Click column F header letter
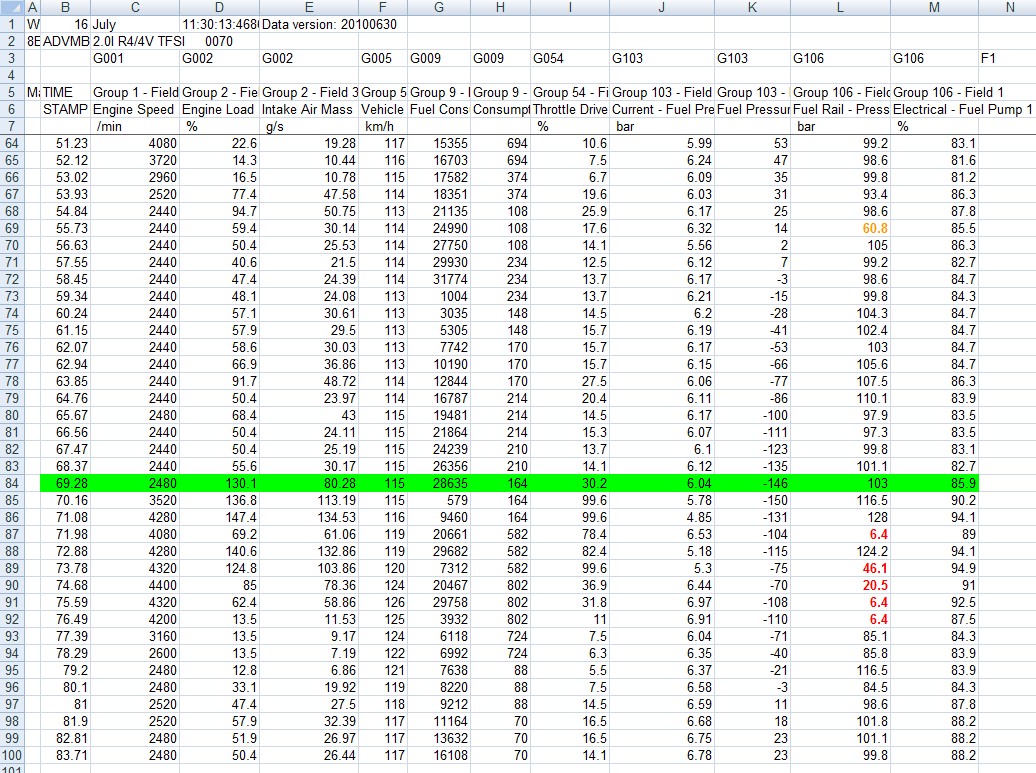This screenshot has width=1036, height=773. [383, 7]
